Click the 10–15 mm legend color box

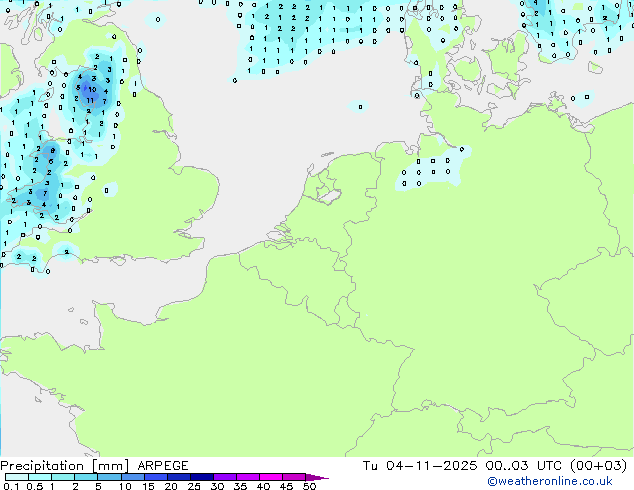click(132, 477)
